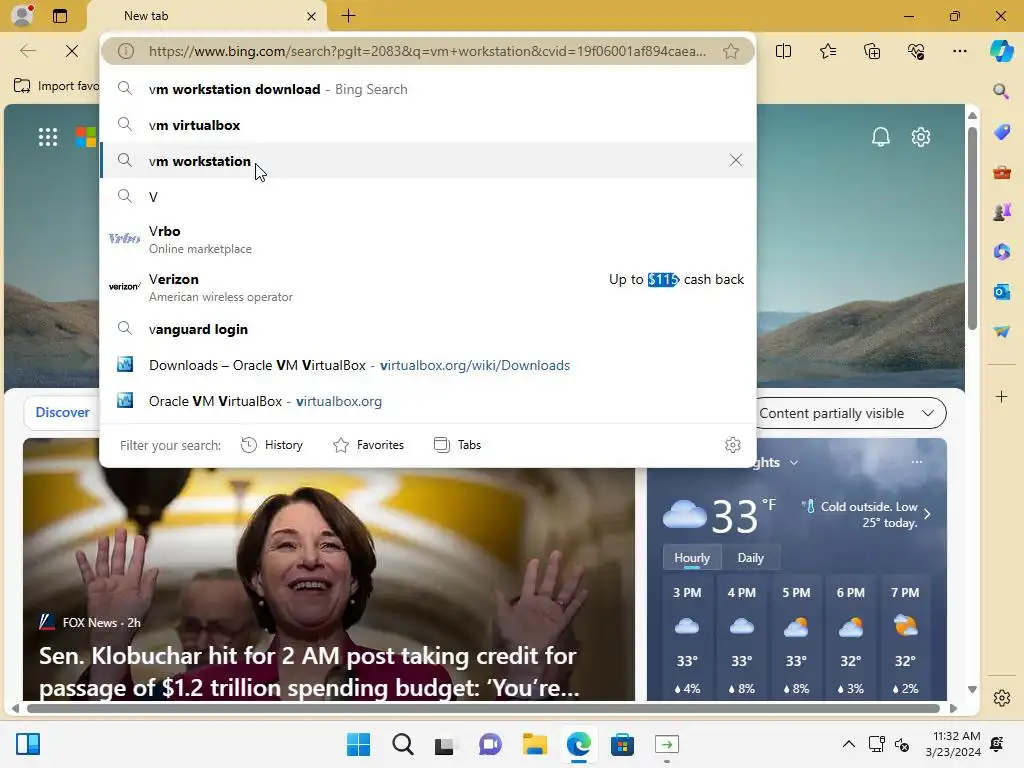
Task: Select the Verizon wireless operator suggestion
Action: tap(428, 287)
